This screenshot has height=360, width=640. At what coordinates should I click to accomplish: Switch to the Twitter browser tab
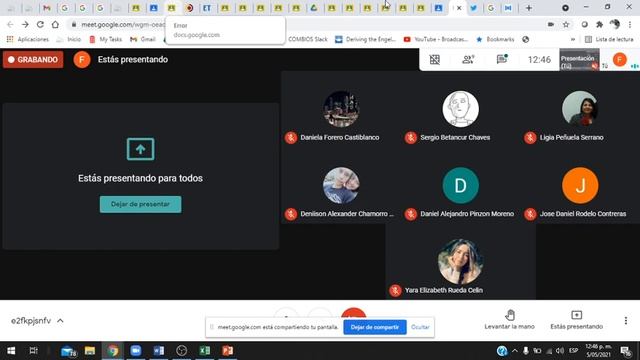[473, 8]
